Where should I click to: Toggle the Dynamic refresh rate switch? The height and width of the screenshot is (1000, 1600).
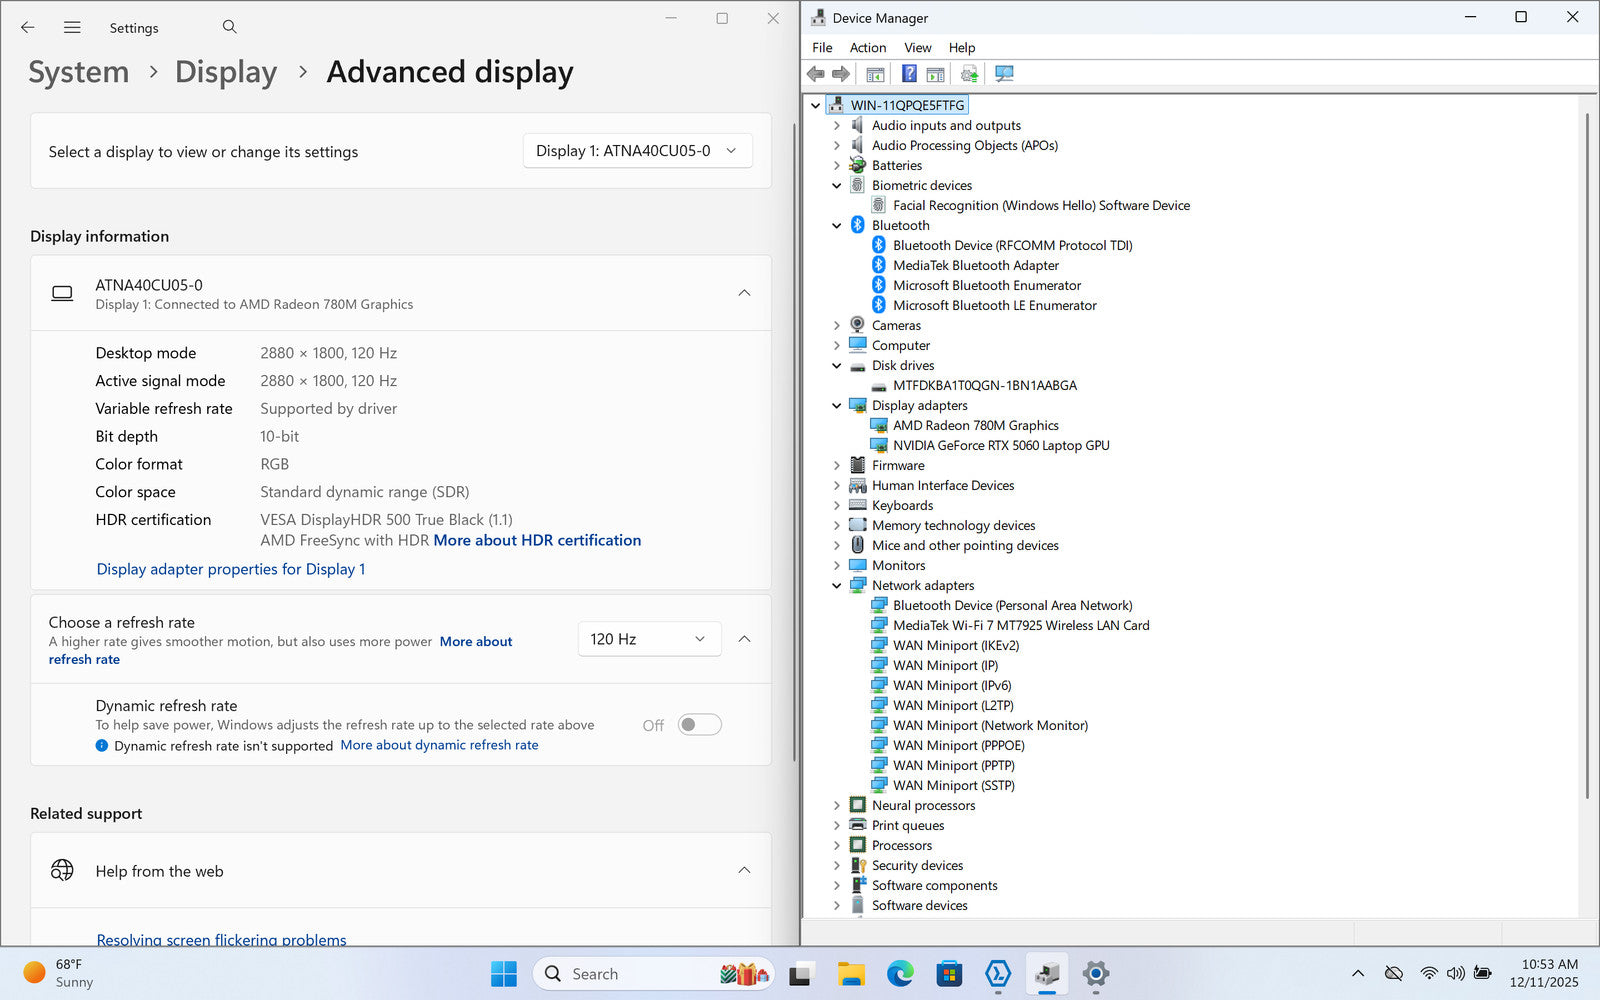(699, 725)
